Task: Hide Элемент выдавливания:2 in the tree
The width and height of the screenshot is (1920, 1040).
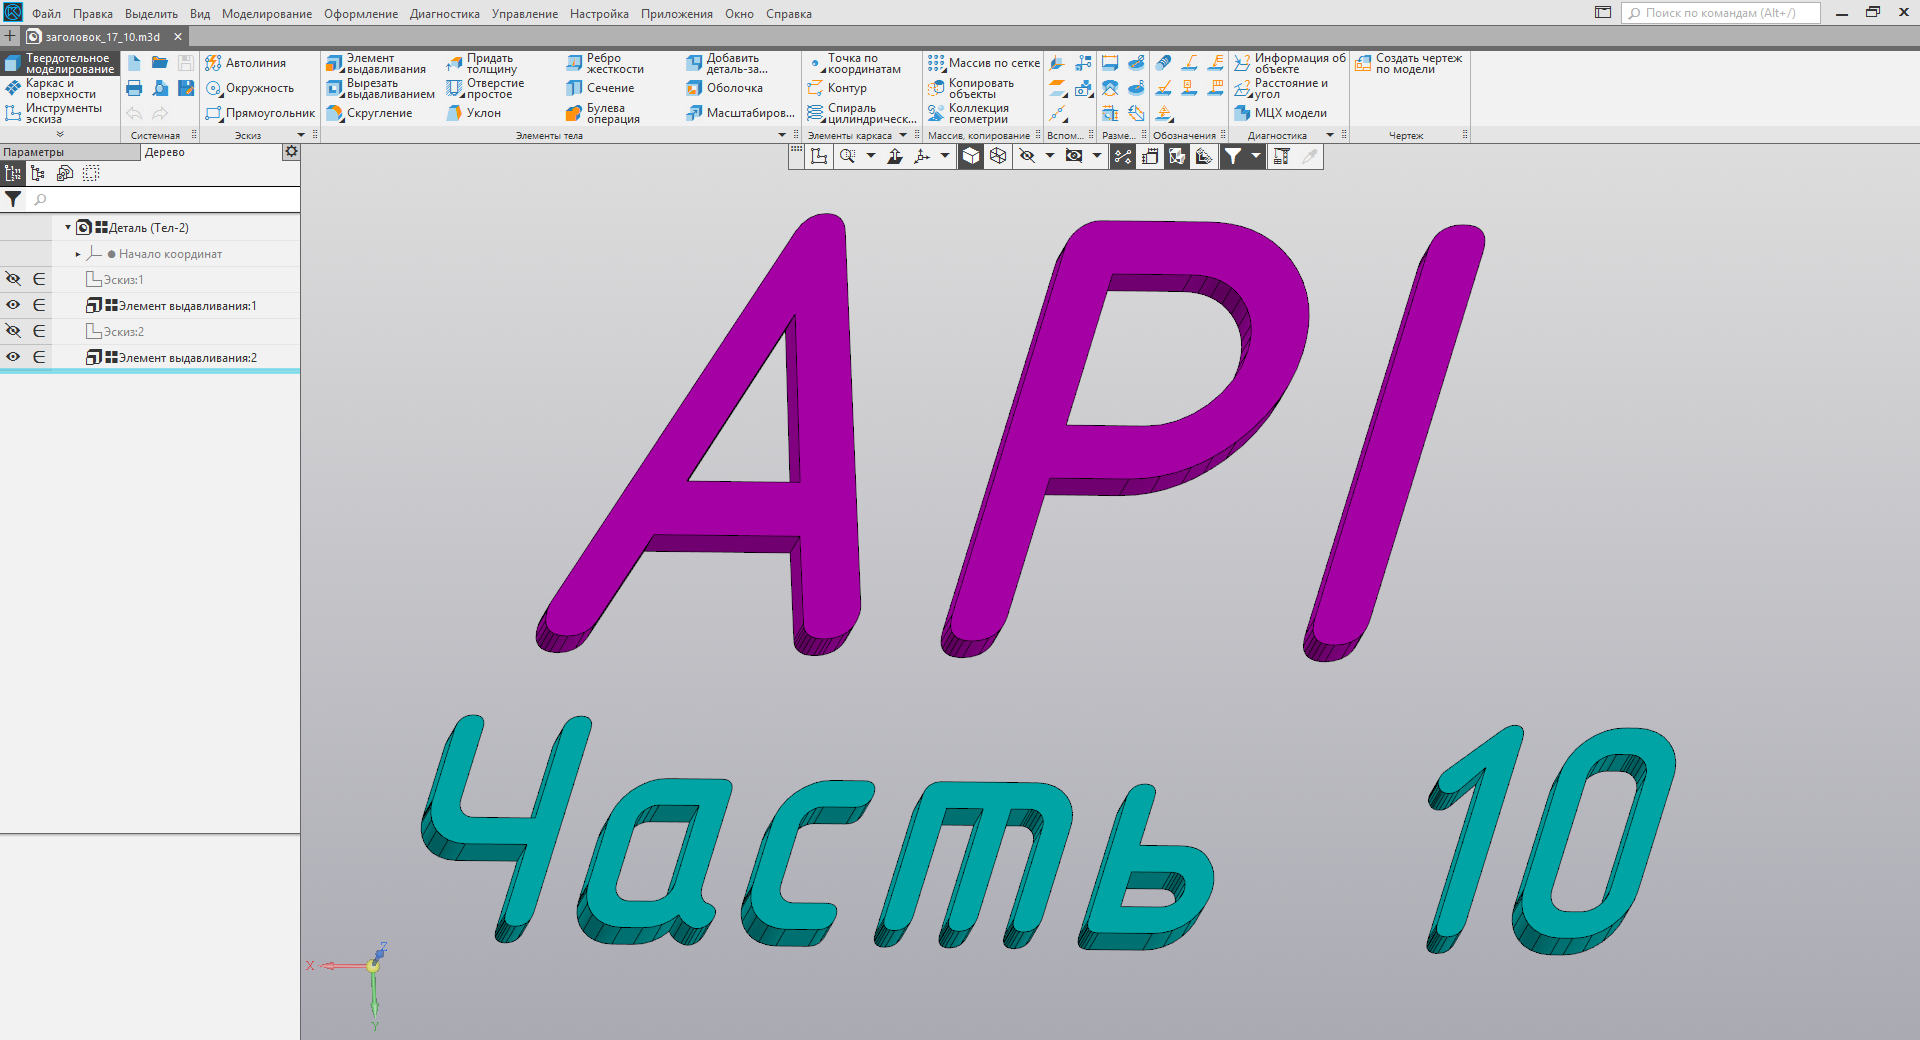Action: 13,356
